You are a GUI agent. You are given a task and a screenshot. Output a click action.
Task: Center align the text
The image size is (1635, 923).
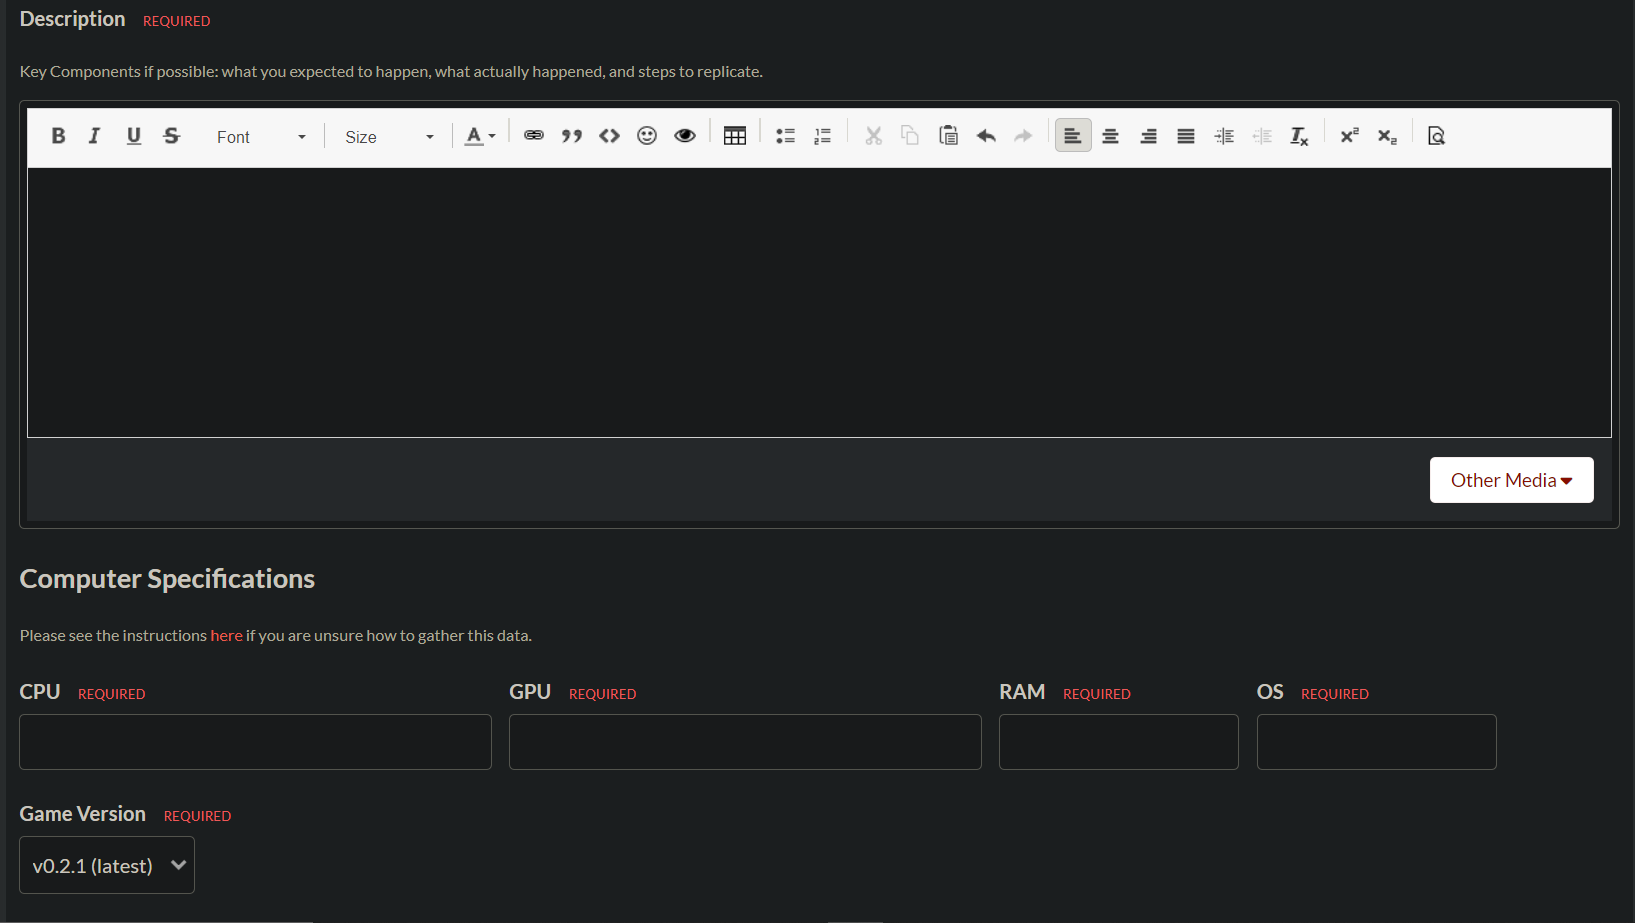point(1110,136)
